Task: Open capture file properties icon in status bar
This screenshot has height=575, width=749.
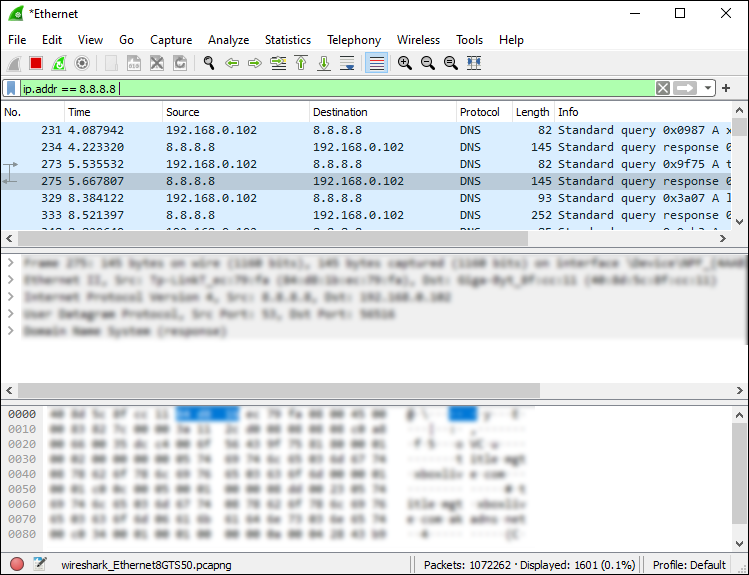Action: pos(40,564)
